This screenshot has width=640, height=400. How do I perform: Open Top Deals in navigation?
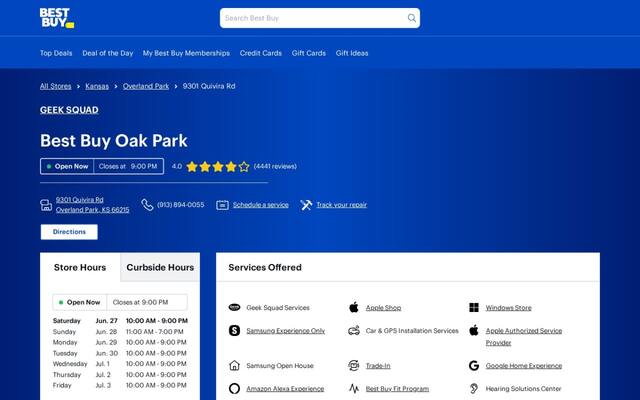(56, 53)
